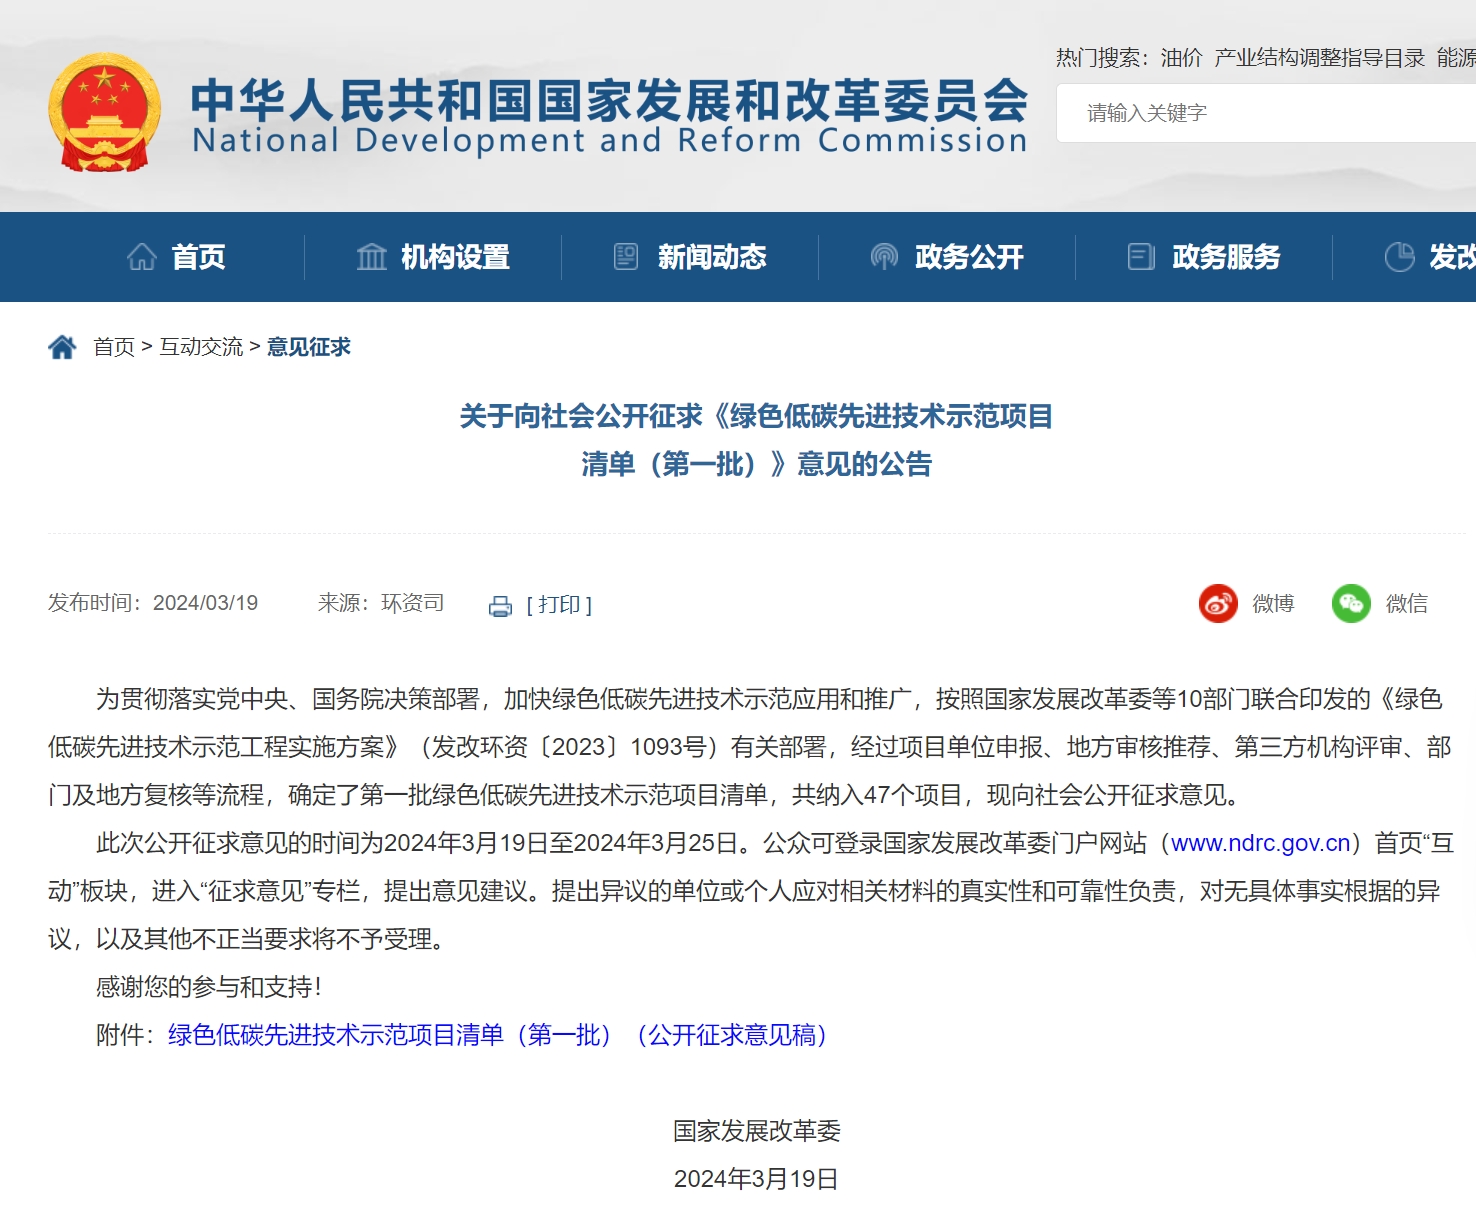Open the 政务服务 menu item
The width and height of the screenshot is (1476, 1222).
1226,257
